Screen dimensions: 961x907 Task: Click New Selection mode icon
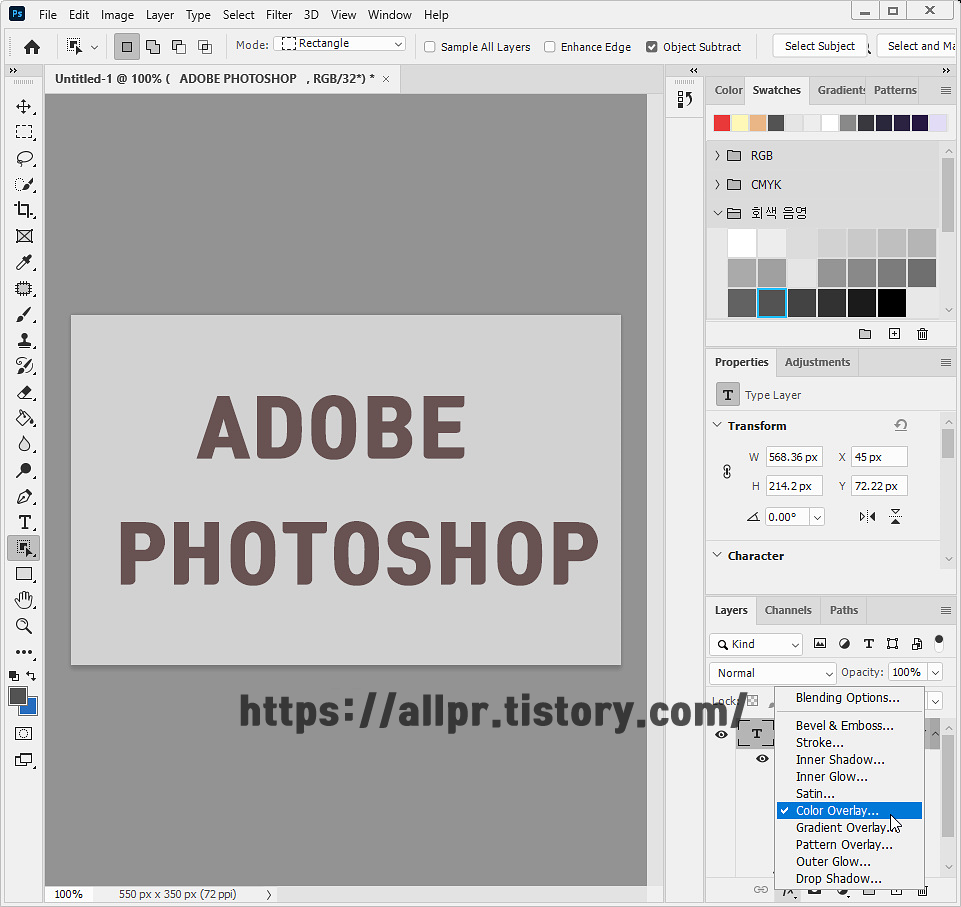[x=127, y=47]
